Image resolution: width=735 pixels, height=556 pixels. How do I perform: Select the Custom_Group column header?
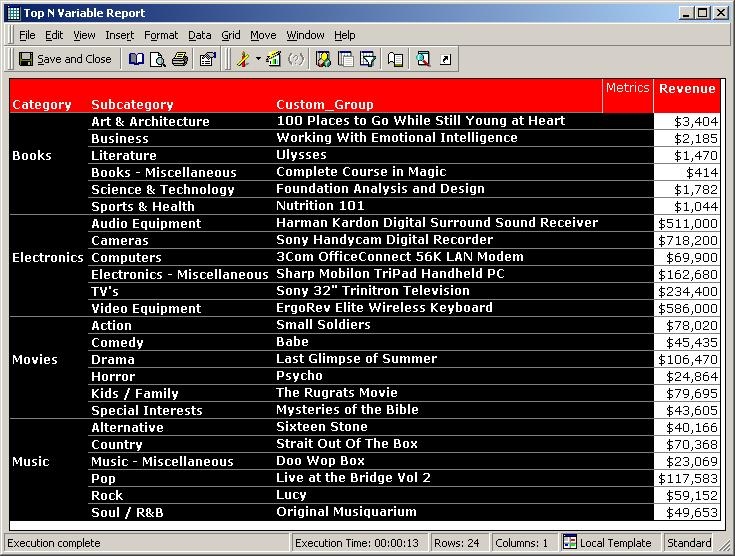pyautogui.click(x=325, y=104)
